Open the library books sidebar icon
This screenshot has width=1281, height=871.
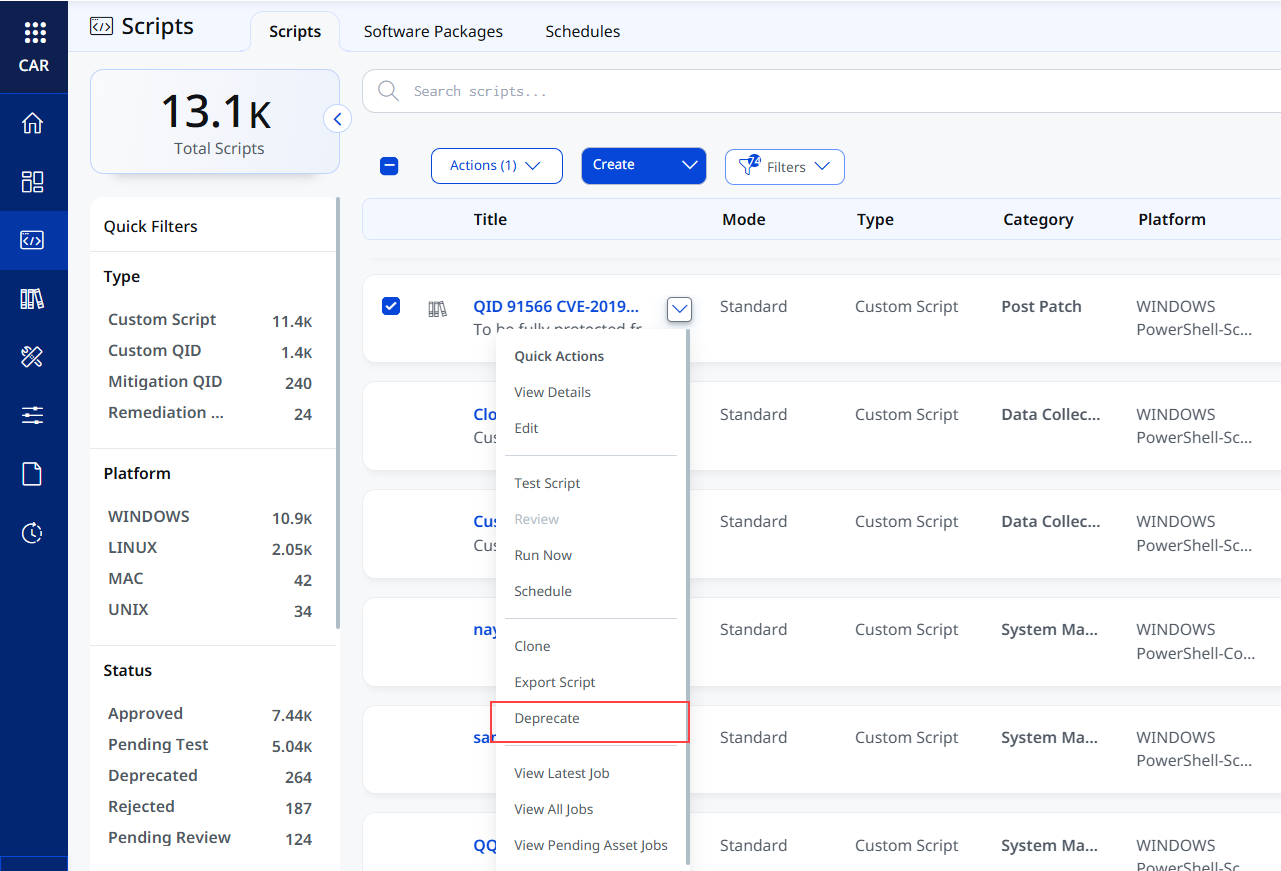pyautogui.click(x=33, y=298)
